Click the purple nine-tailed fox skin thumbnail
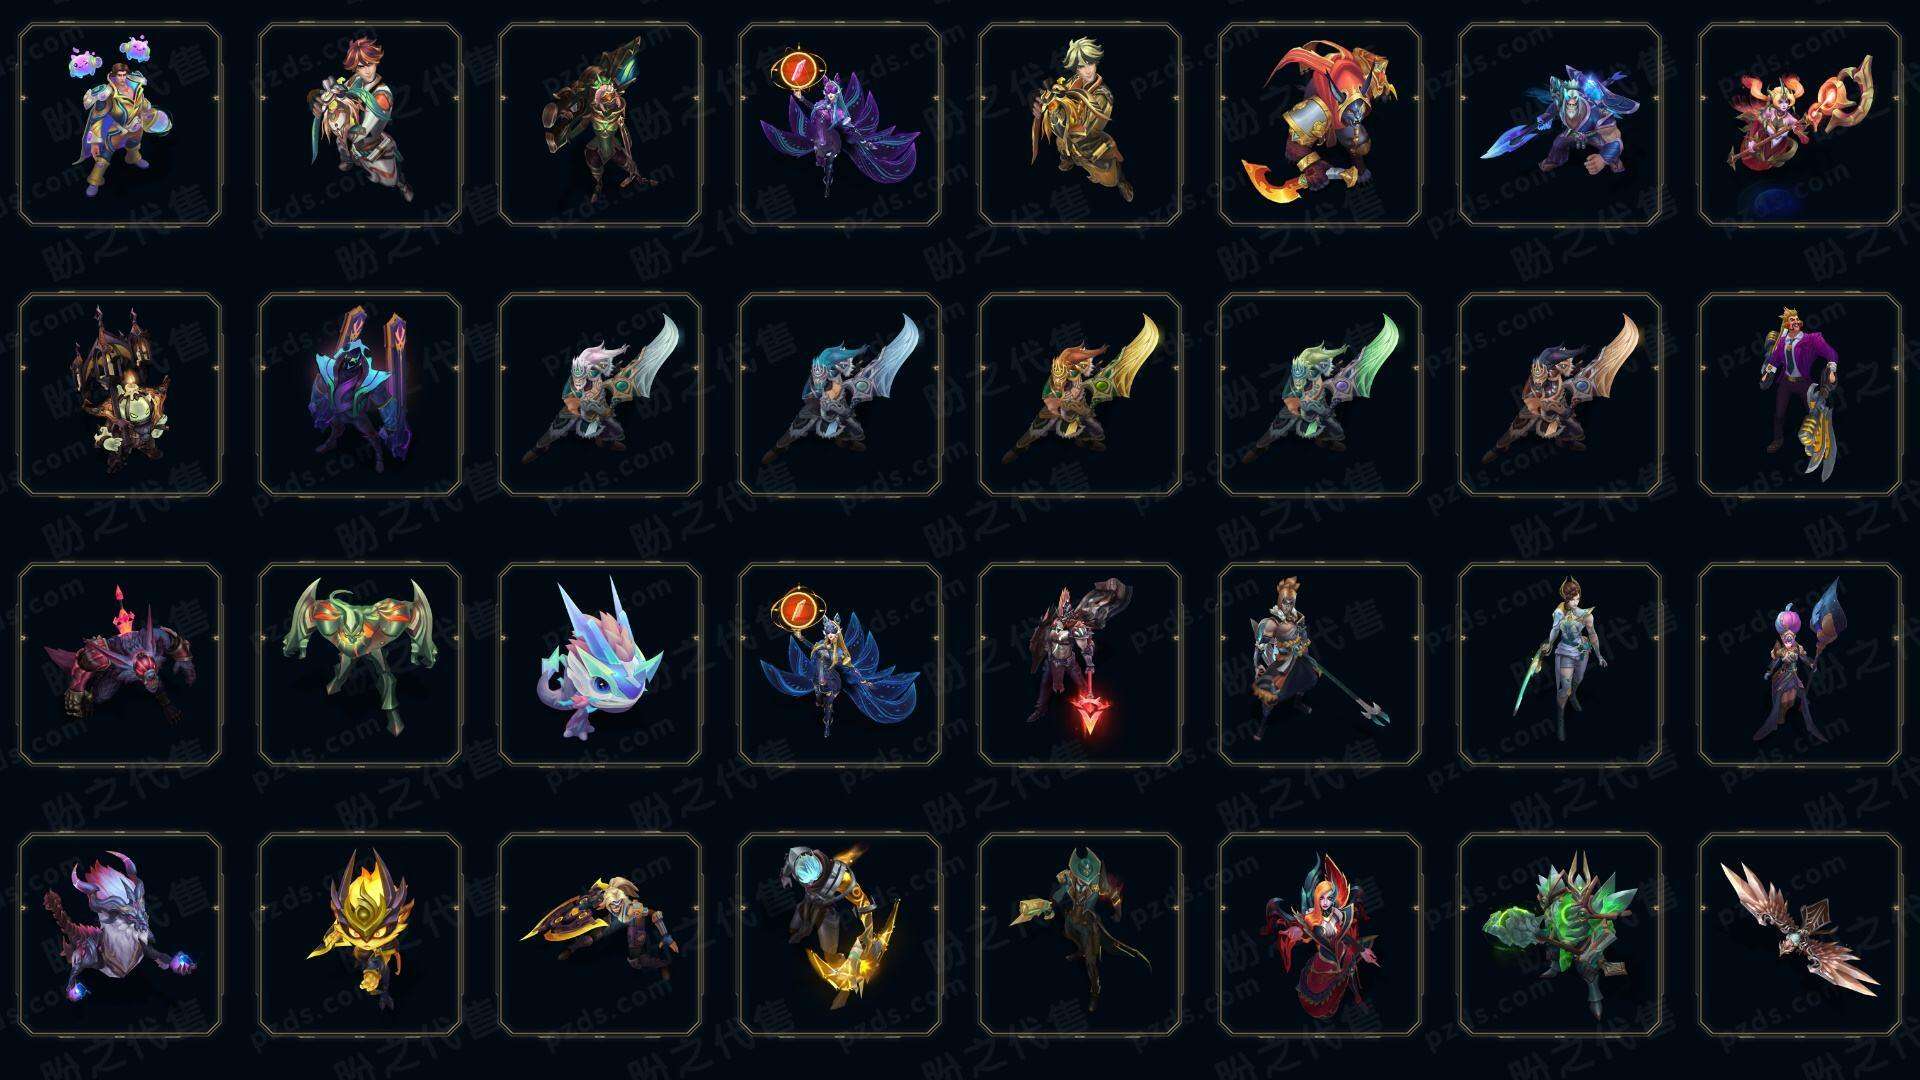The width and height of the screenshot is (1920, 1080). [x=840, y=124]
